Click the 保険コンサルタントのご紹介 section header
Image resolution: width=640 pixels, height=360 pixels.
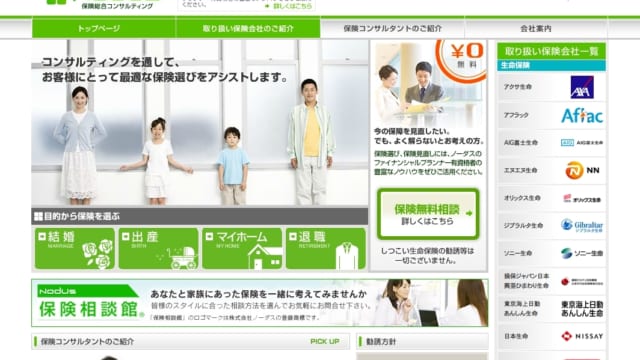pyautogui.click(x=190, y=342)
